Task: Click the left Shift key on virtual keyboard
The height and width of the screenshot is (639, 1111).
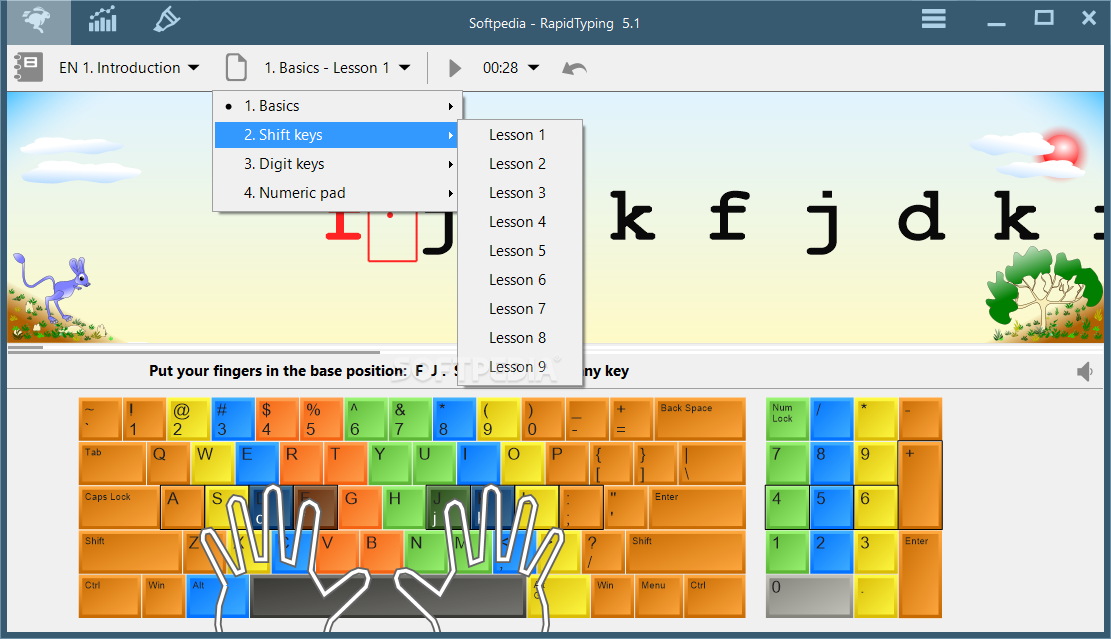Action: [x=130, y=552]
